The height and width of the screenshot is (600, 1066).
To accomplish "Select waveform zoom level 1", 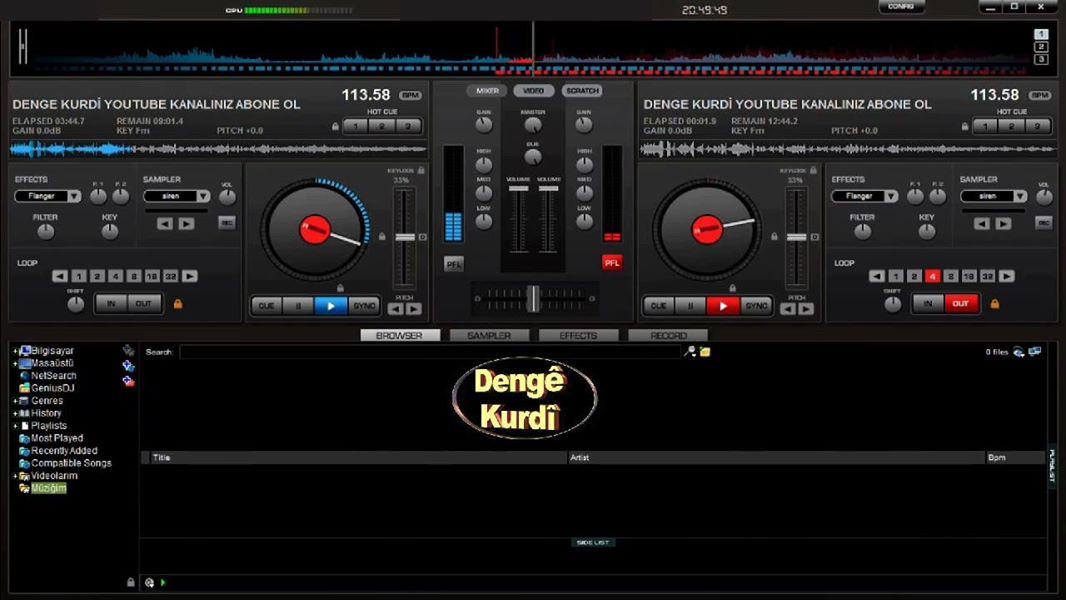I will [1041, 34].
